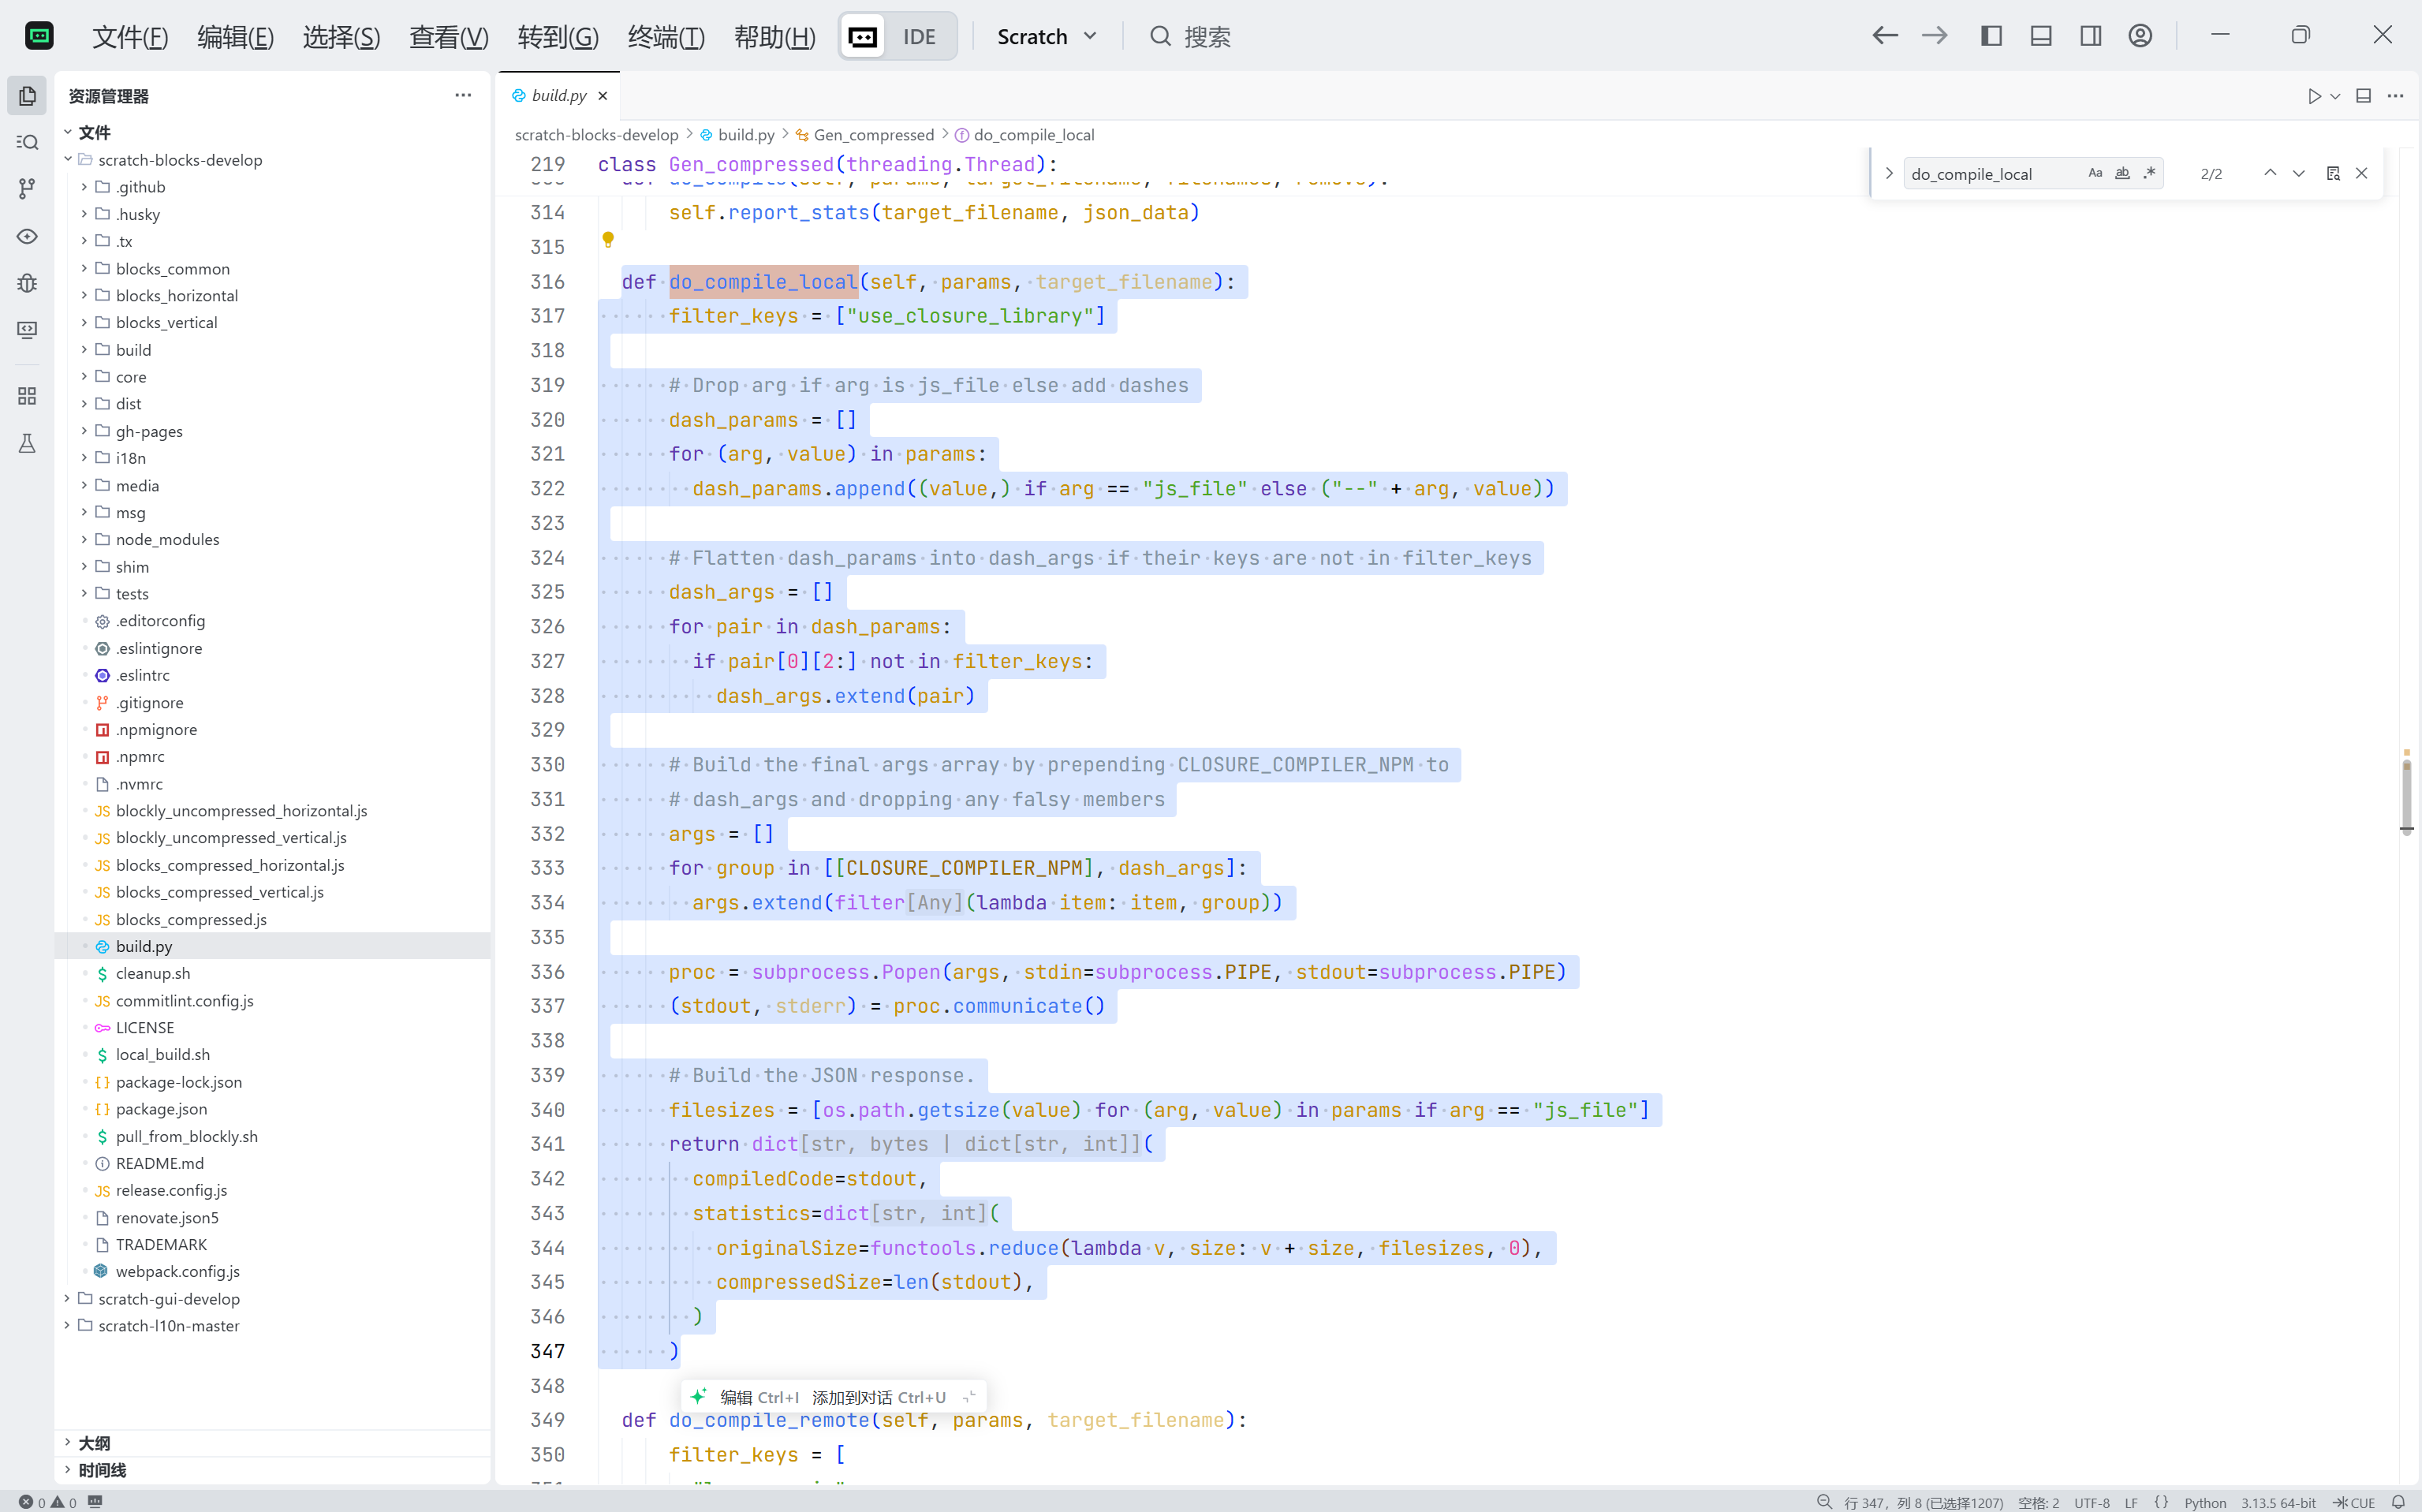Click the notification bell in the status bar

point(2398,1502)
